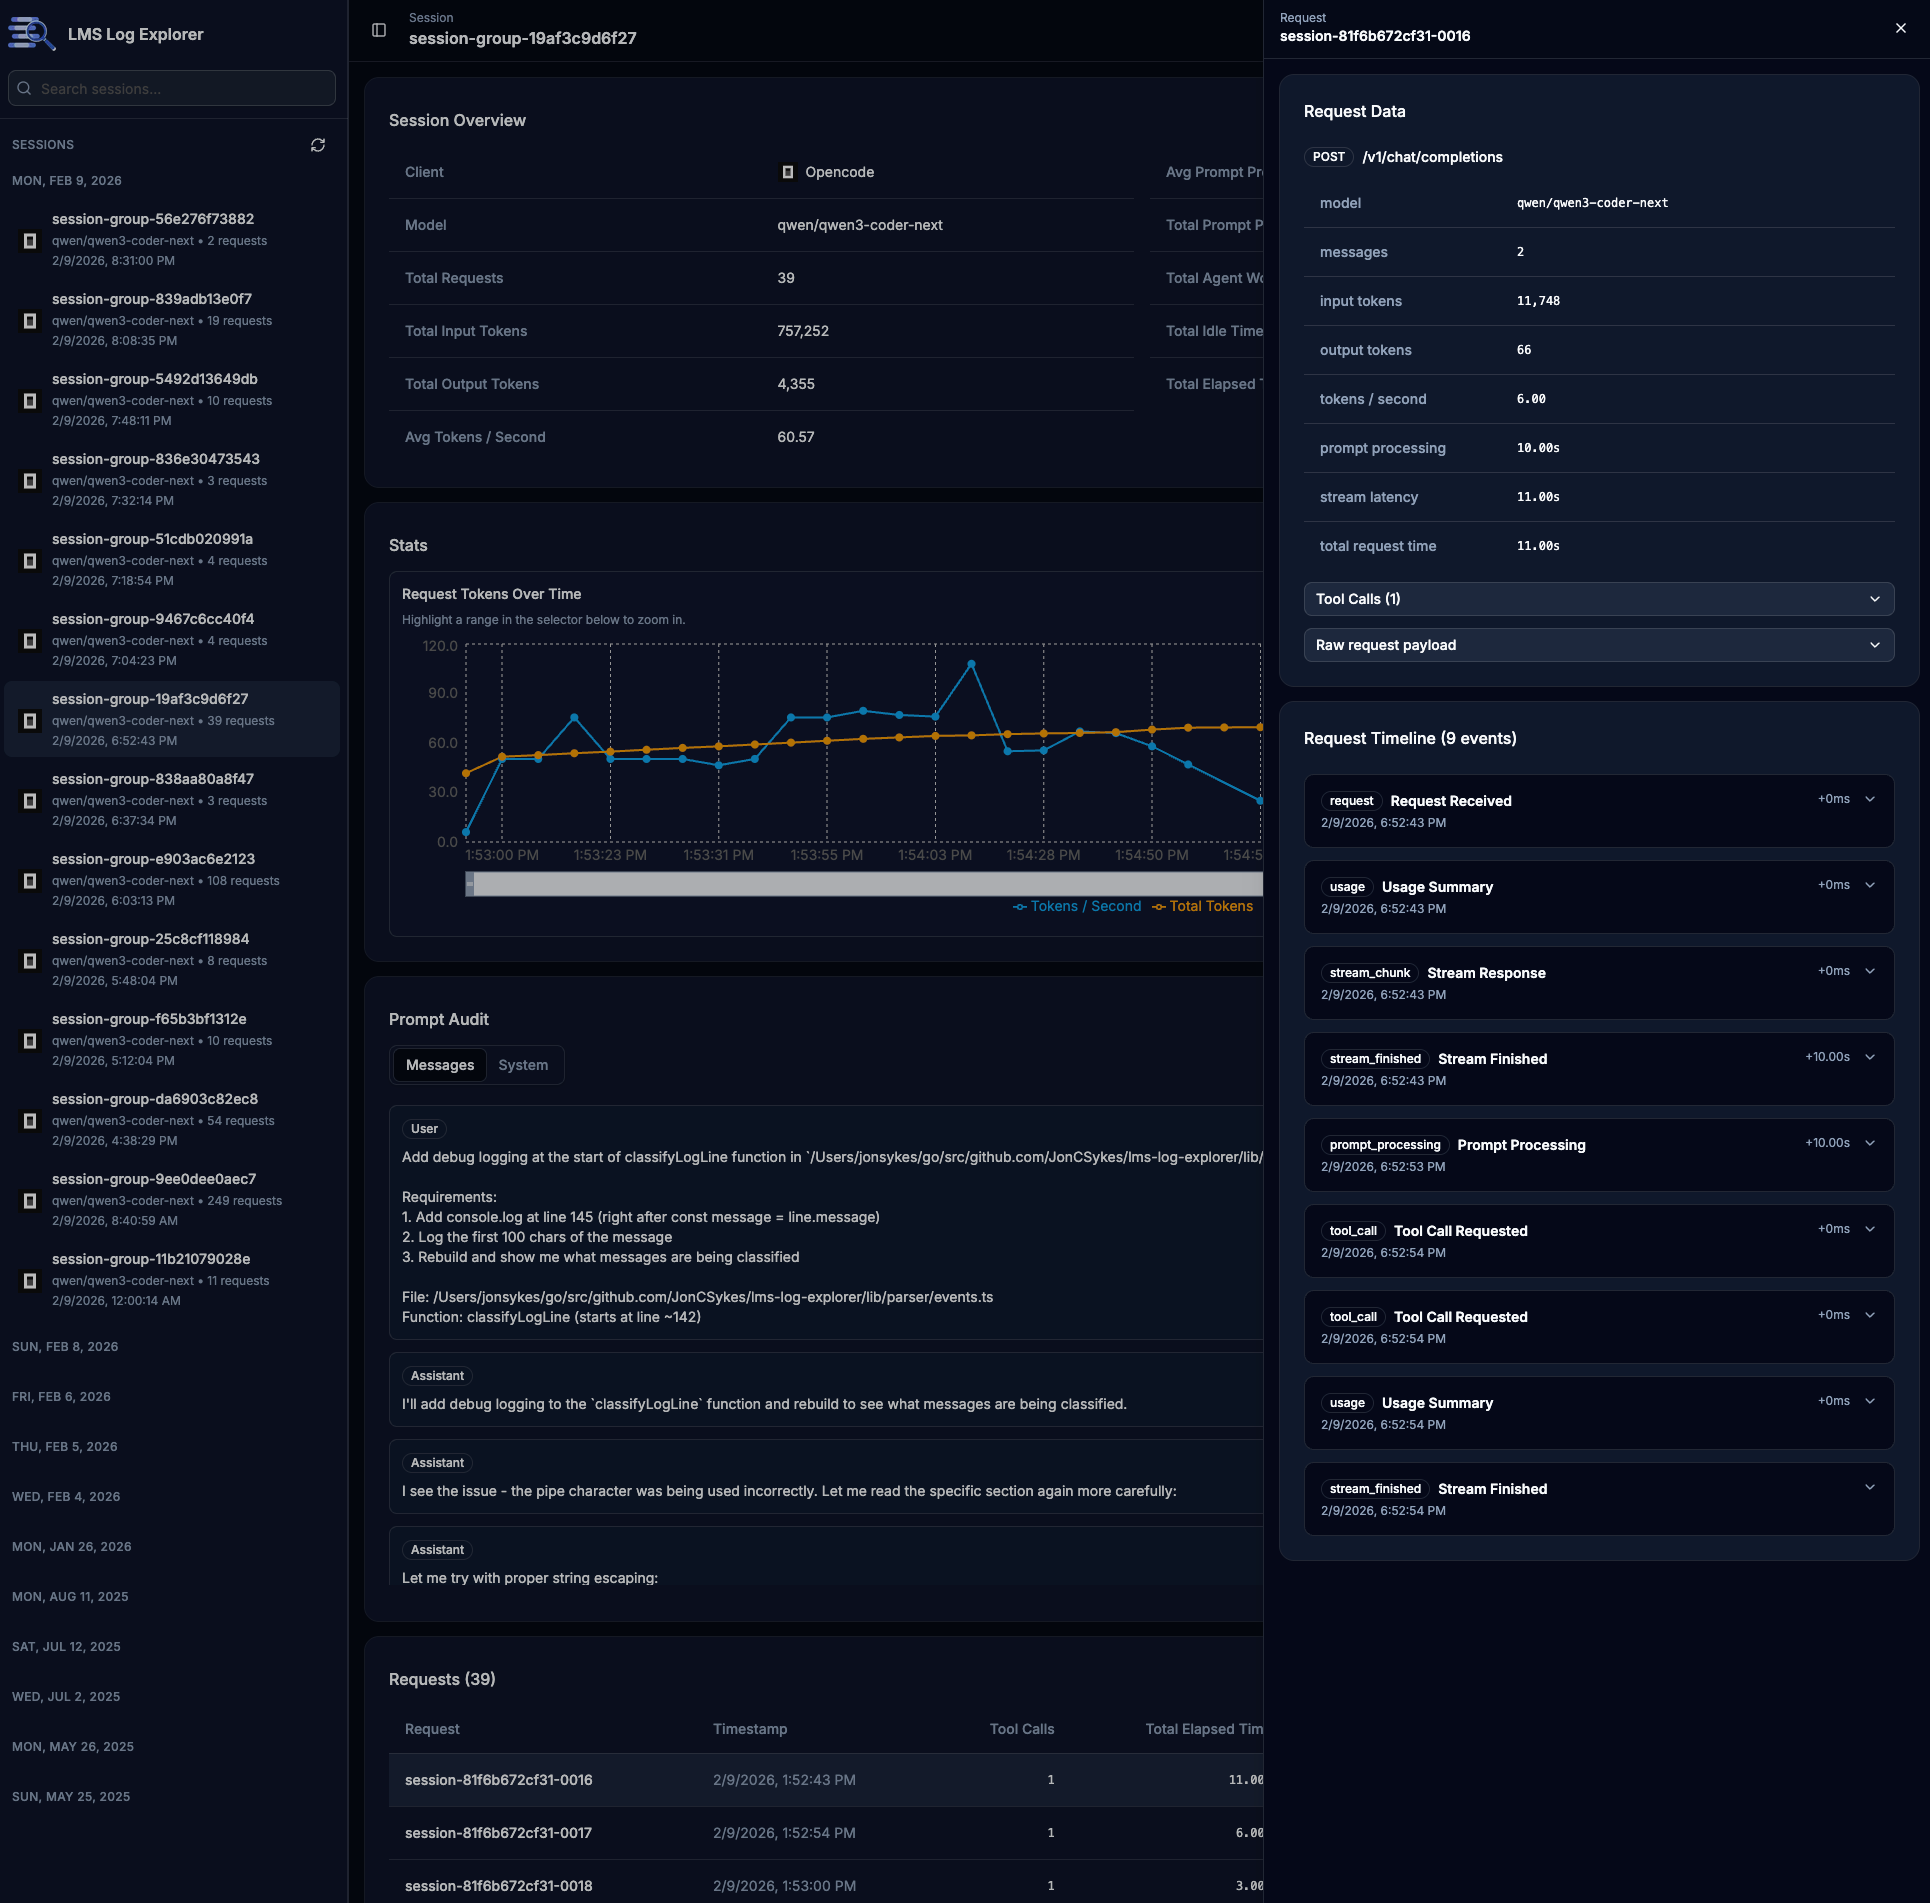
Task: Select the Messages tab in Prompt Audit
Action: tap(439, 1064)
